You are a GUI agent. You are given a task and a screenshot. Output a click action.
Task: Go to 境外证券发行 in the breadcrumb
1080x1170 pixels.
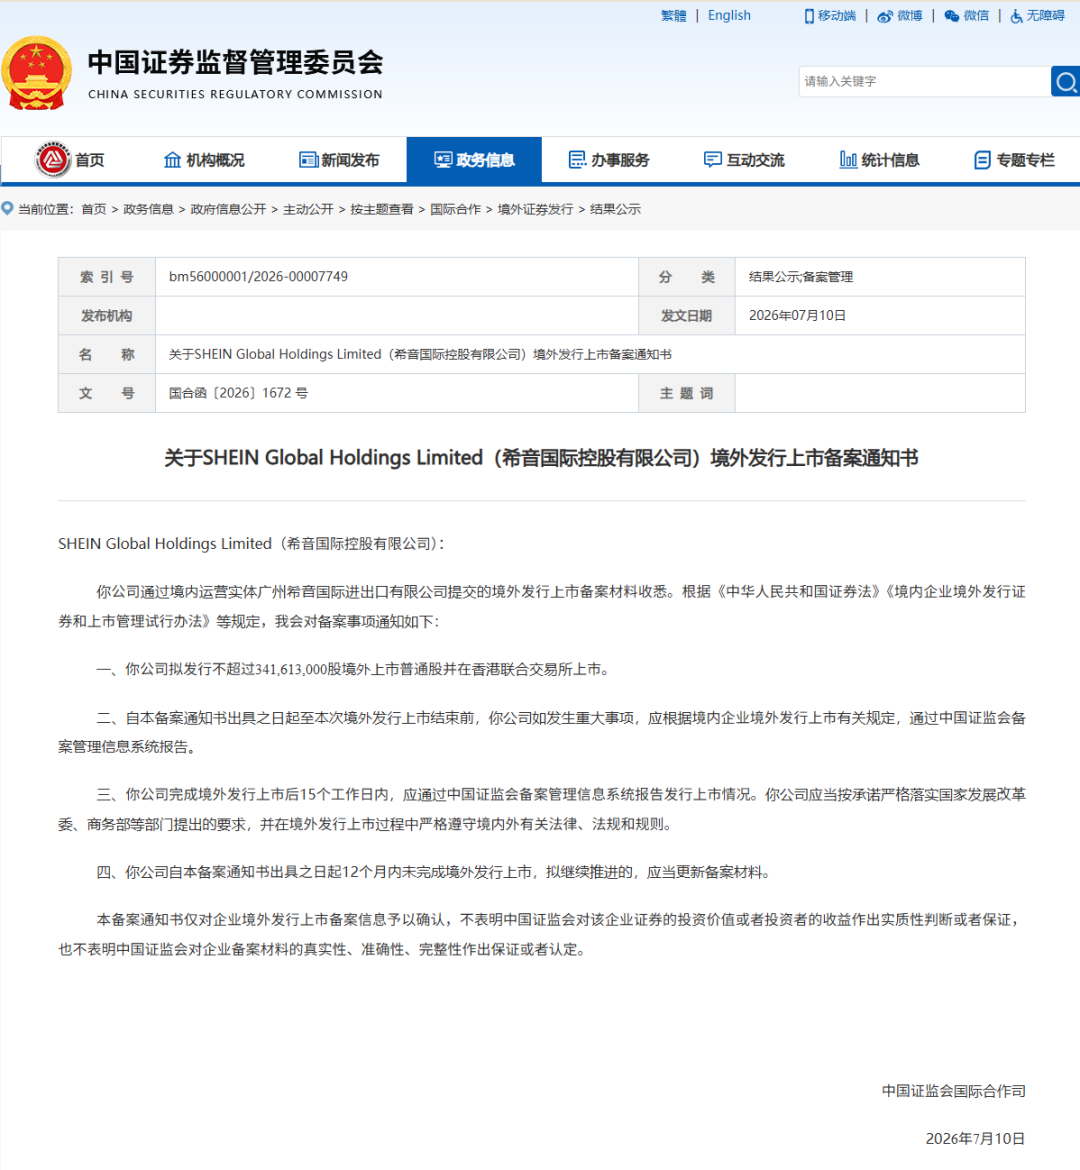[x=535, y=209]
